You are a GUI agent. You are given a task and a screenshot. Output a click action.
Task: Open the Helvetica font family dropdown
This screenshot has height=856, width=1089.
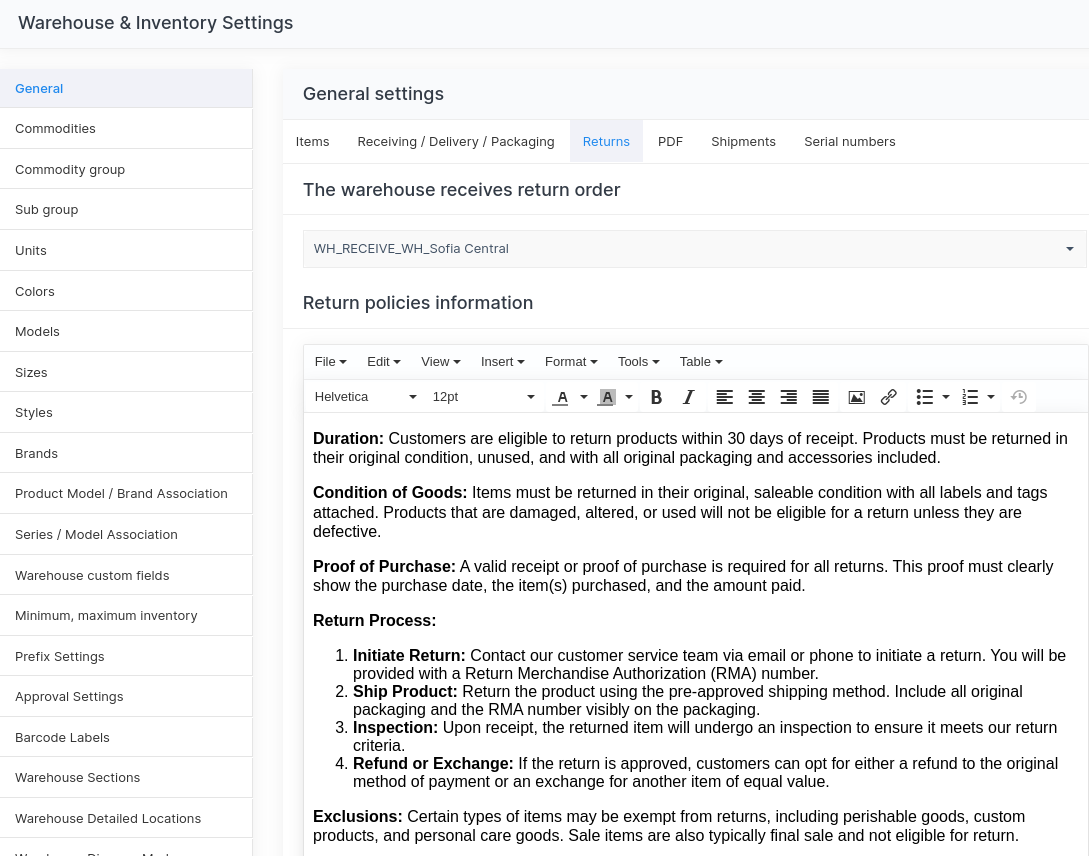[365, 397]
